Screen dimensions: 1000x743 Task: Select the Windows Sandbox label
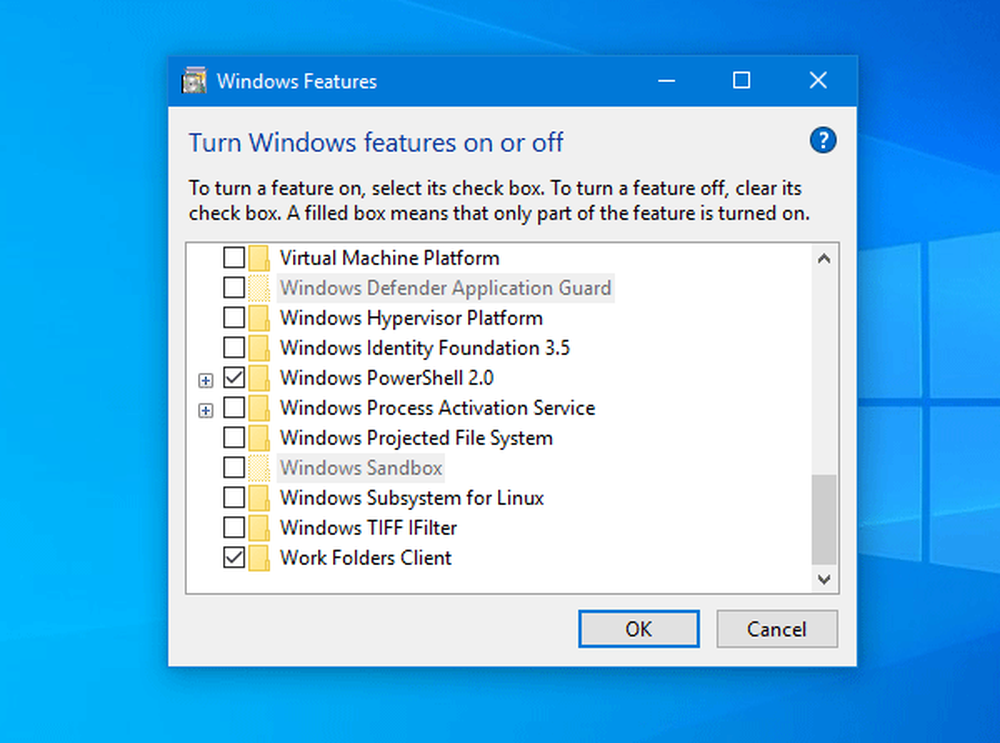pos(361,467)
